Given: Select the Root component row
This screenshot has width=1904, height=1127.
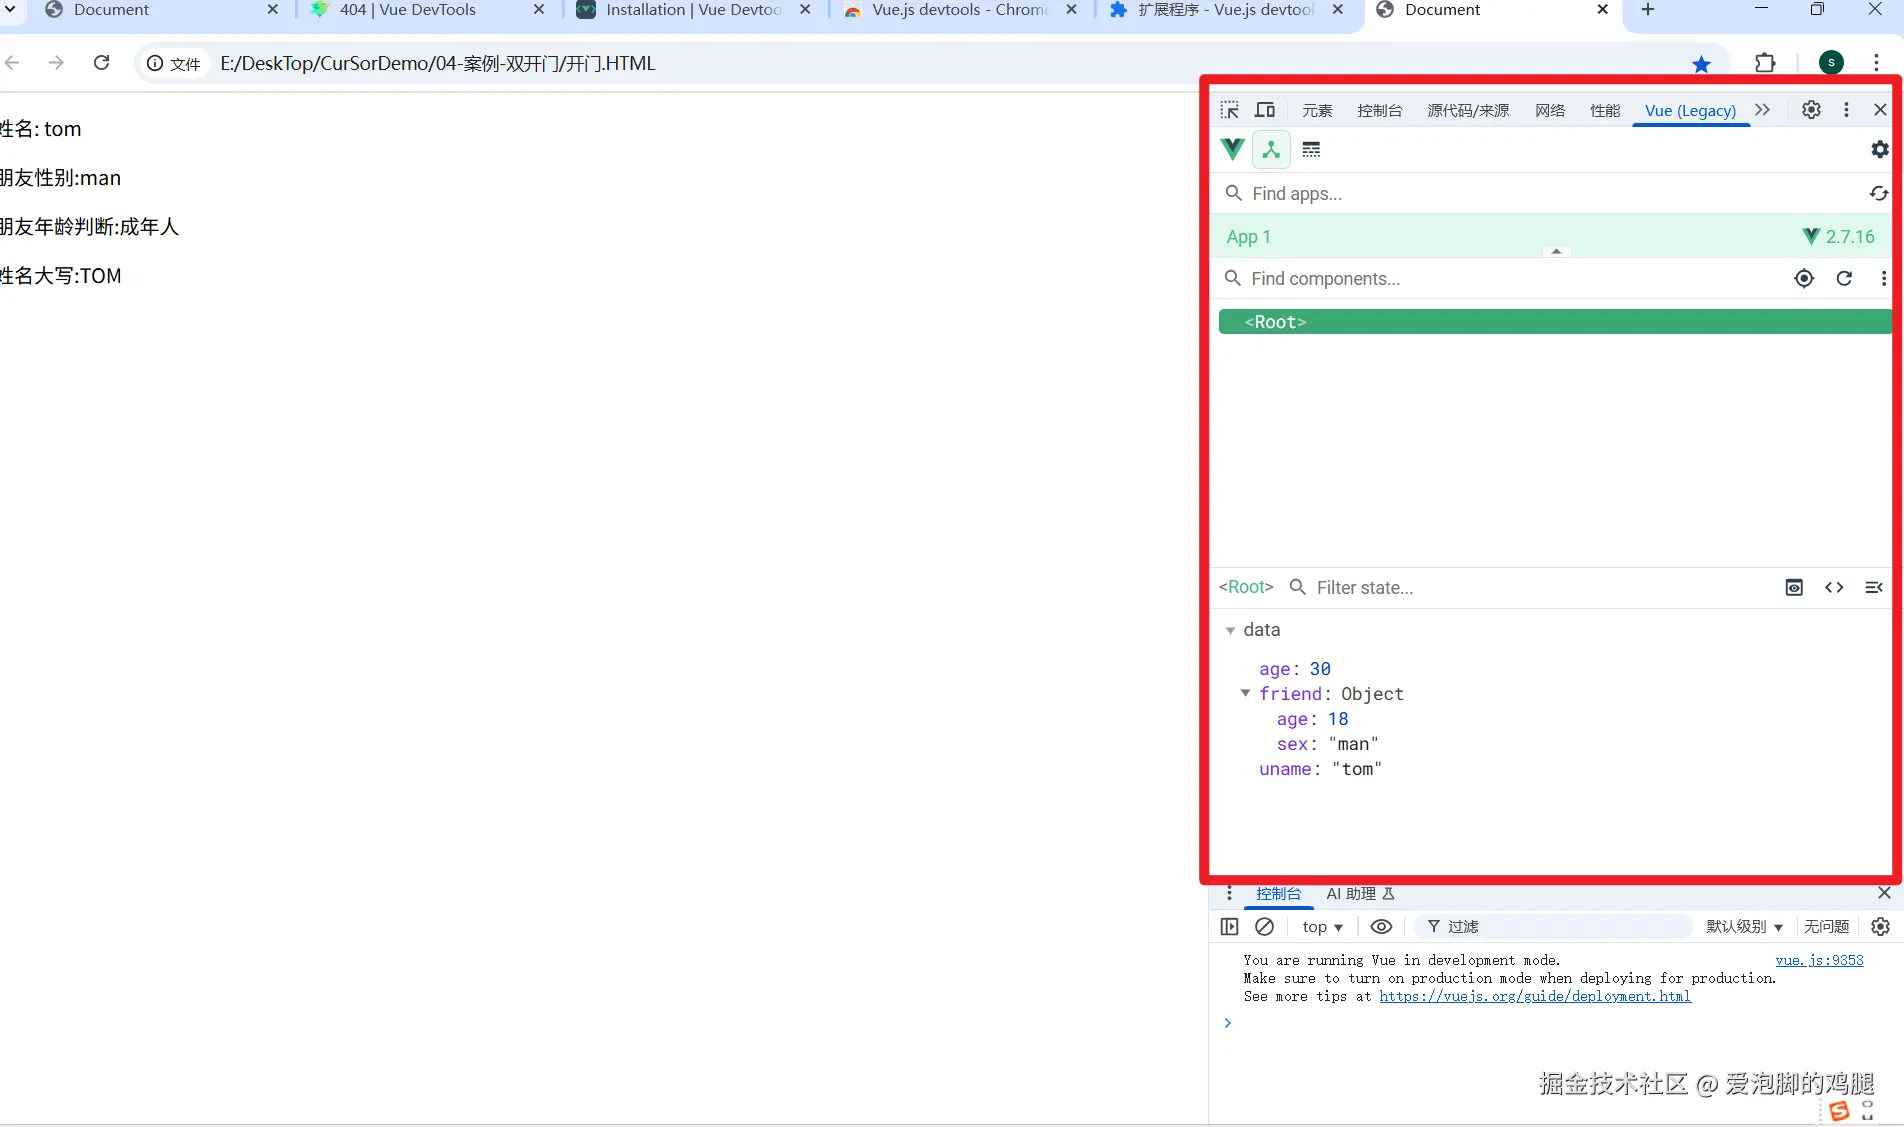Looking at the screenshot, I should 1555,322.
